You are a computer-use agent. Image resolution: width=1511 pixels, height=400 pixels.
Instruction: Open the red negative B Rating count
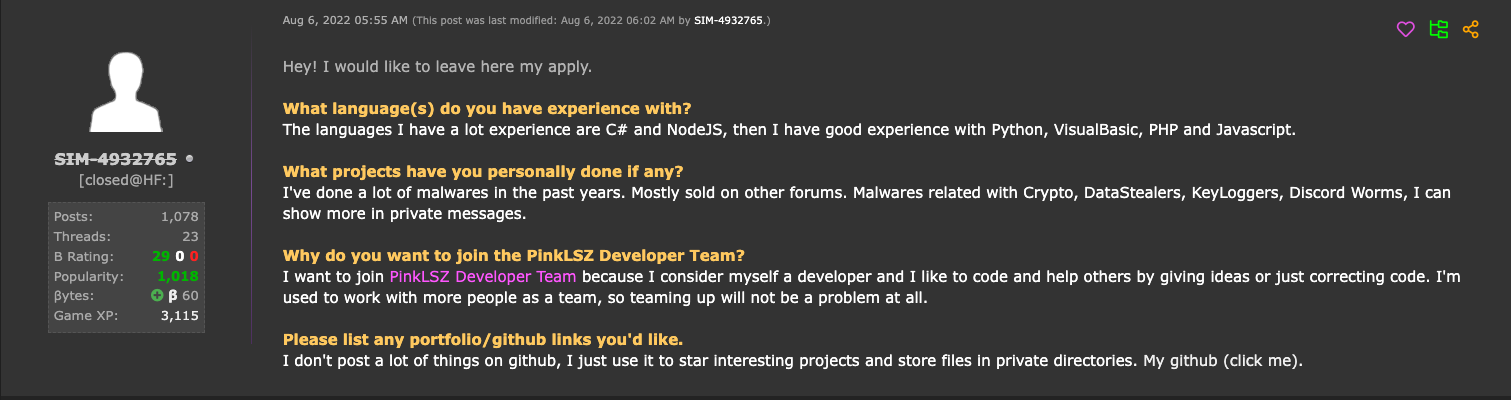click(x=194, y=256)
